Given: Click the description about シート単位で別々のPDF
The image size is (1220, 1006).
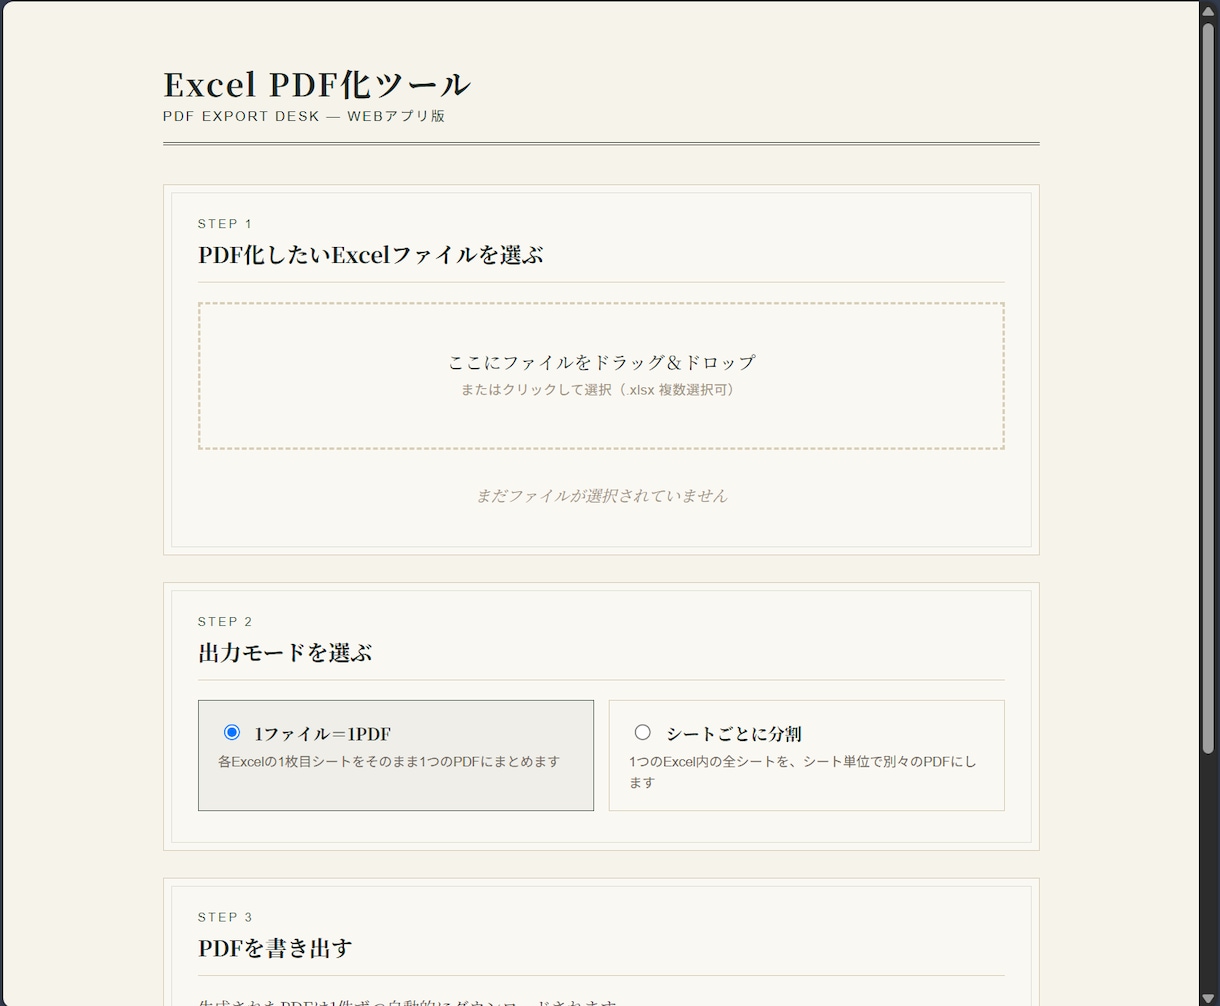Looking at the screenshot, I should 803,772.
